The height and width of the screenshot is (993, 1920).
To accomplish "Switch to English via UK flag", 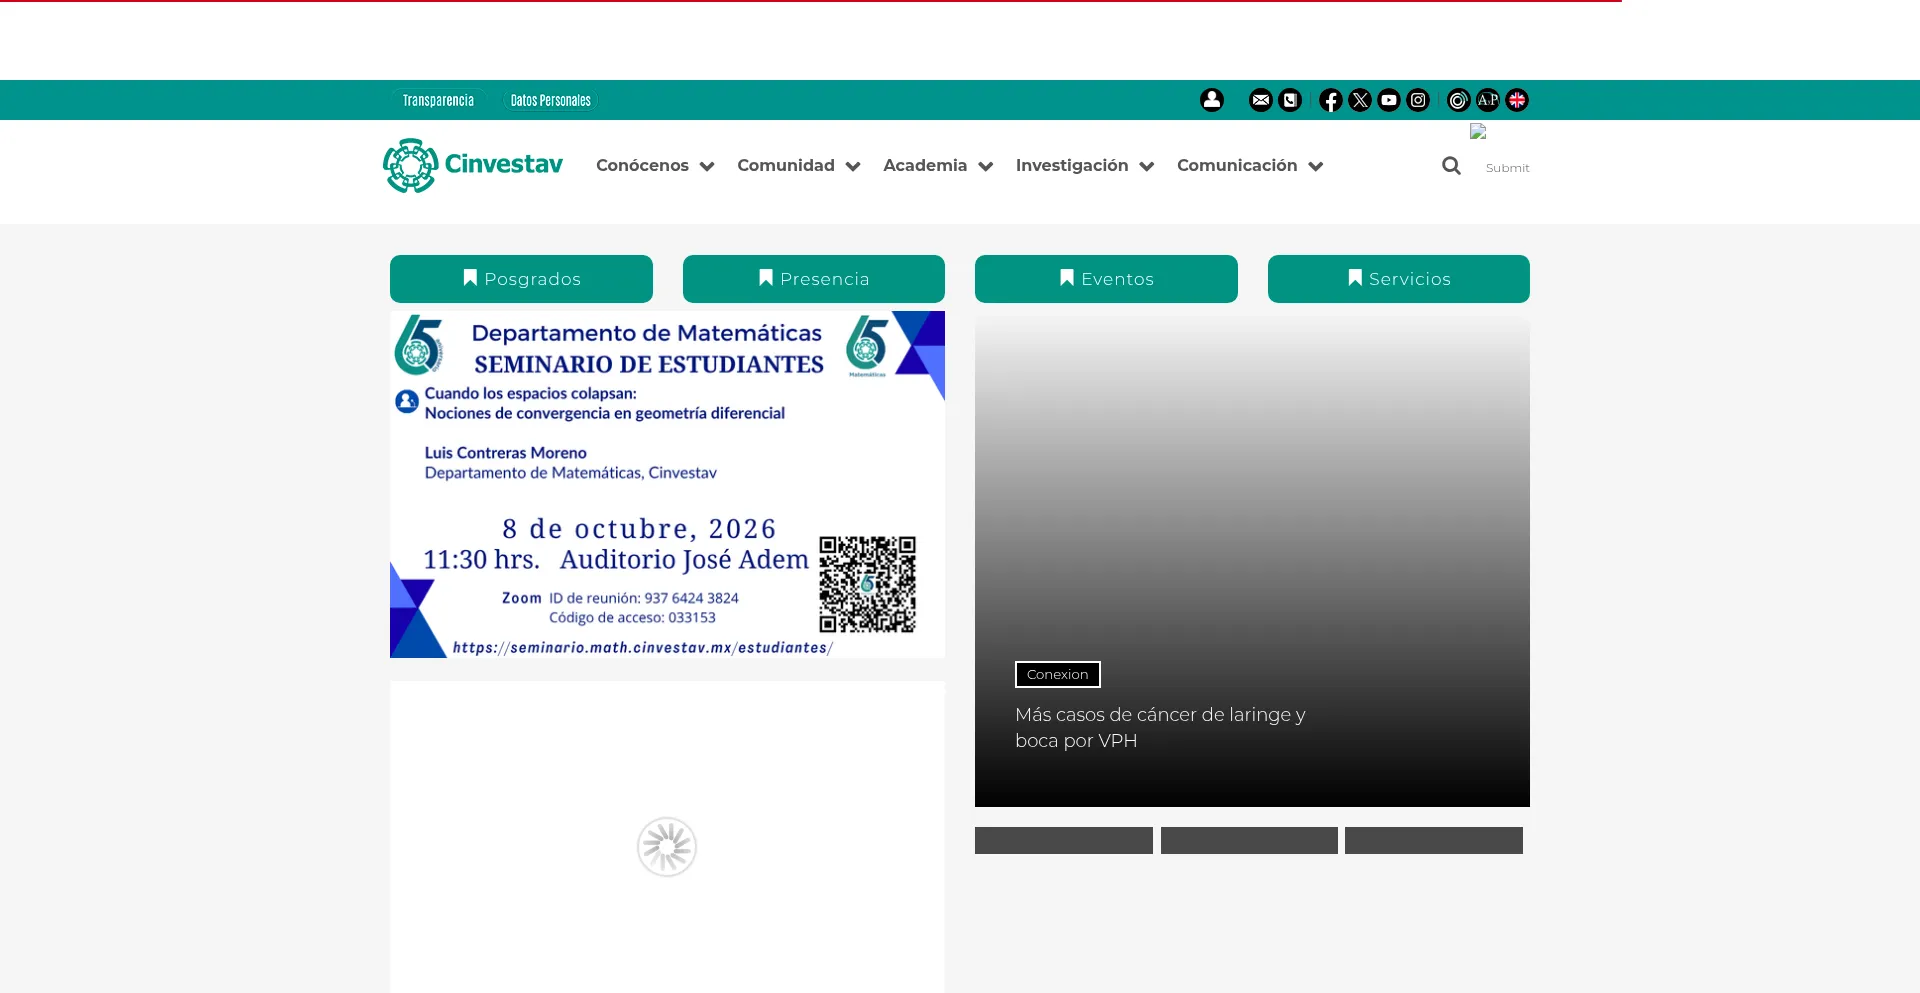I will (1517, 100).
